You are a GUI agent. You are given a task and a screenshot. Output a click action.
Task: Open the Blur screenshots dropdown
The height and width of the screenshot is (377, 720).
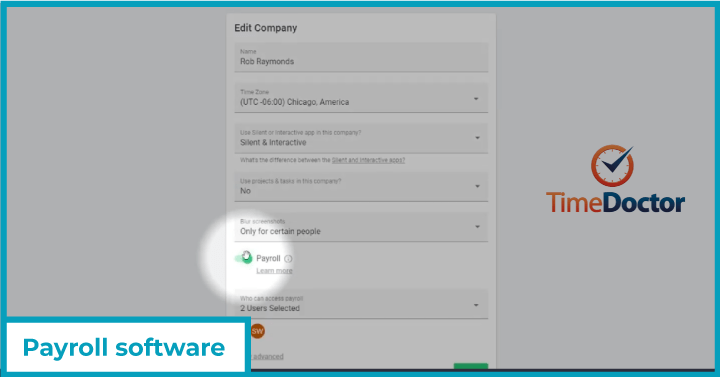click(361, 227)
